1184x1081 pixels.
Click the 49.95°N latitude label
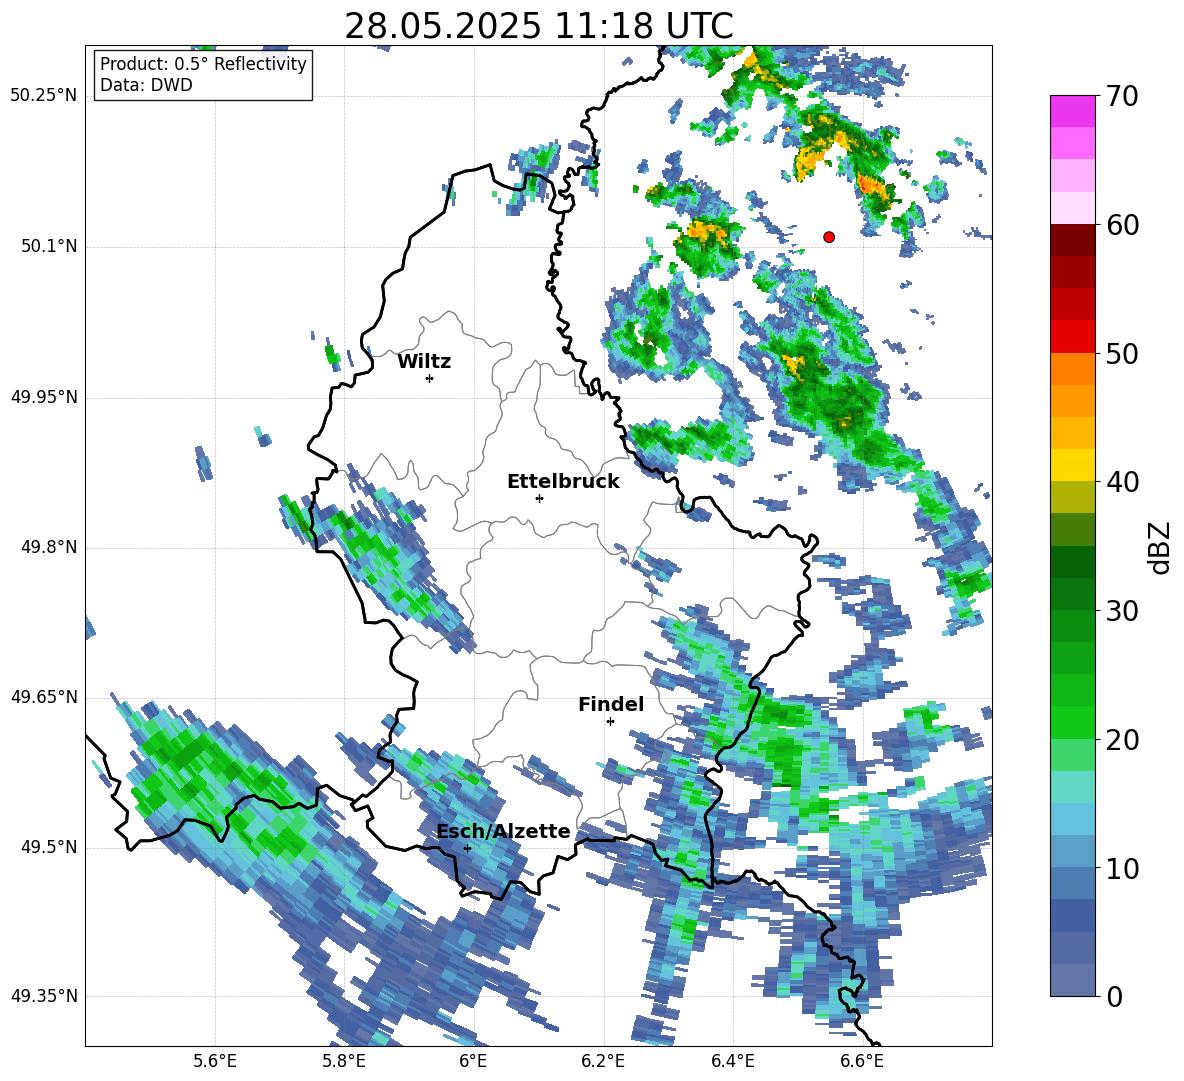pos(44,397)
